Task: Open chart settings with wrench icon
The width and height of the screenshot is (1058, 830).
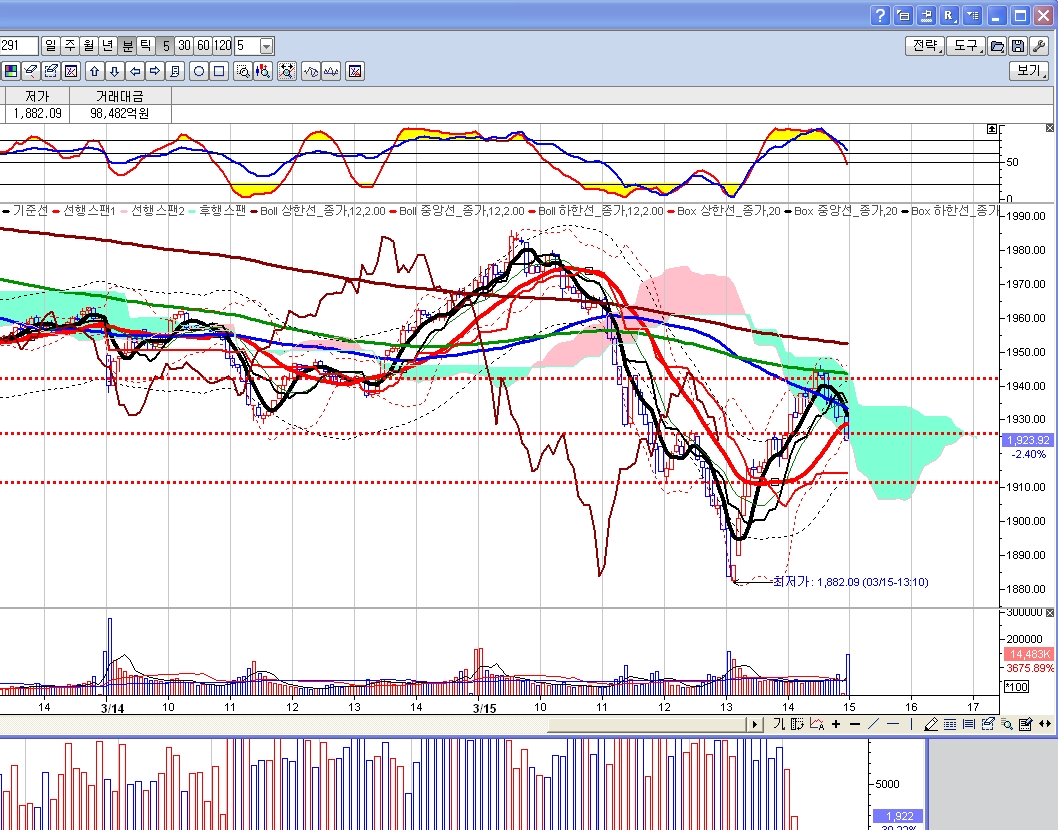Action: 1038,46
